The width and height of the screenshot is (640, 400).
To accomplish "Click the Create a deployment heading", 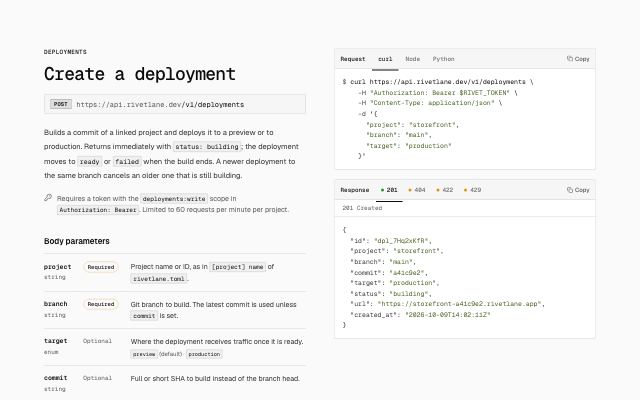I will 140,74.
